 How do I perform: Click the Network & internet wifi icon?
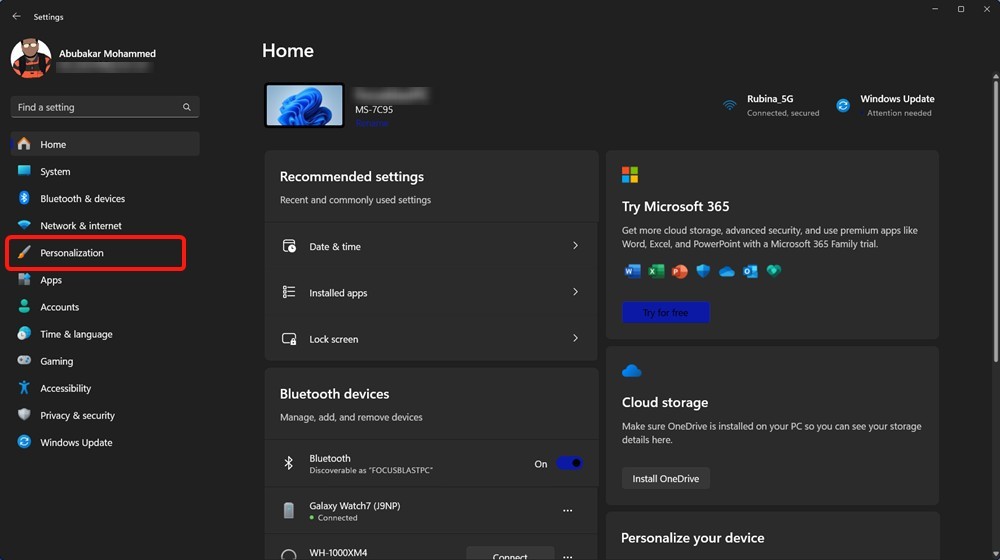24,225
